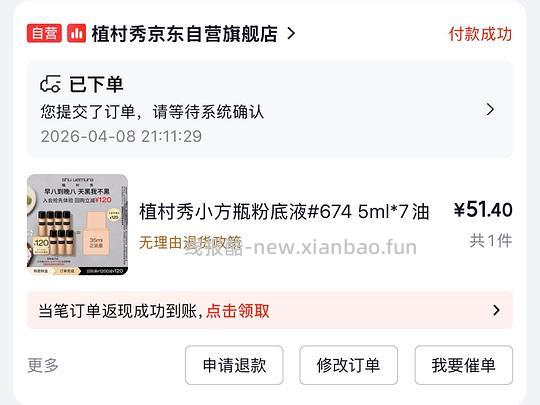Open the 已下单 order status heading
This screenshot has height=405, width=540.
click(x=96, y=84)
